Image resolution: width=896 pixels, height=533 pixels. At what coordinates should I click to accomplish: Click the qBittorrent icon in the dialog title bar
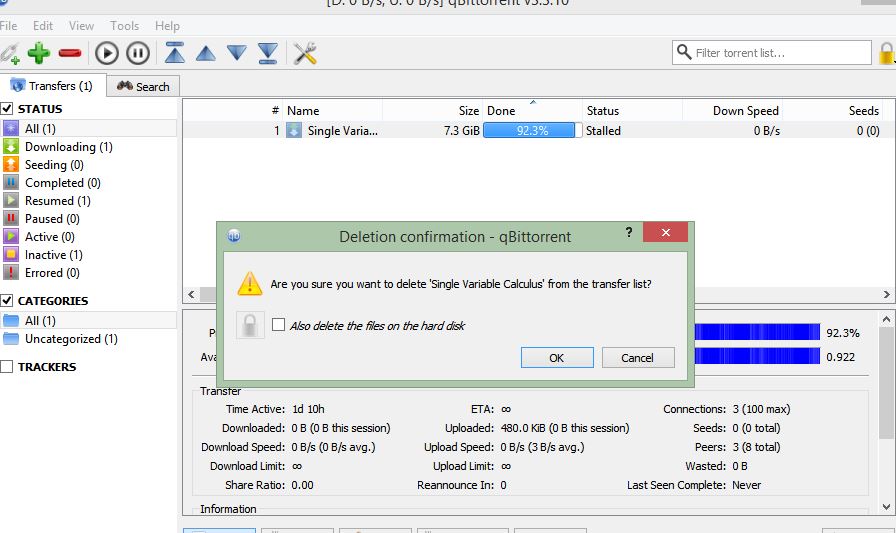coord(234,236)
